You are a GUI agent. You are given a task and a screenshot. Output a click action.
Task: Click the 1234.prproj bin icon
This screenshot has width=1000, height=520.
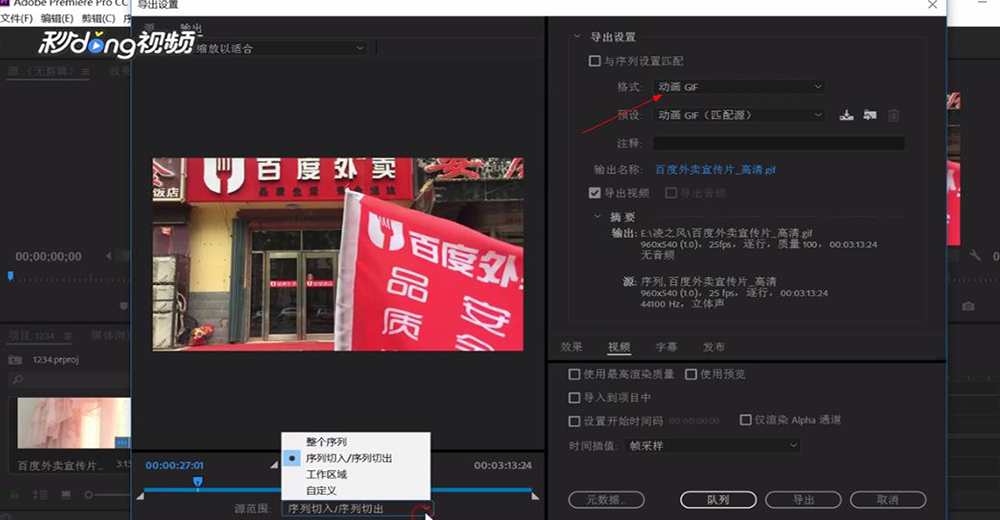pos(15,360)
